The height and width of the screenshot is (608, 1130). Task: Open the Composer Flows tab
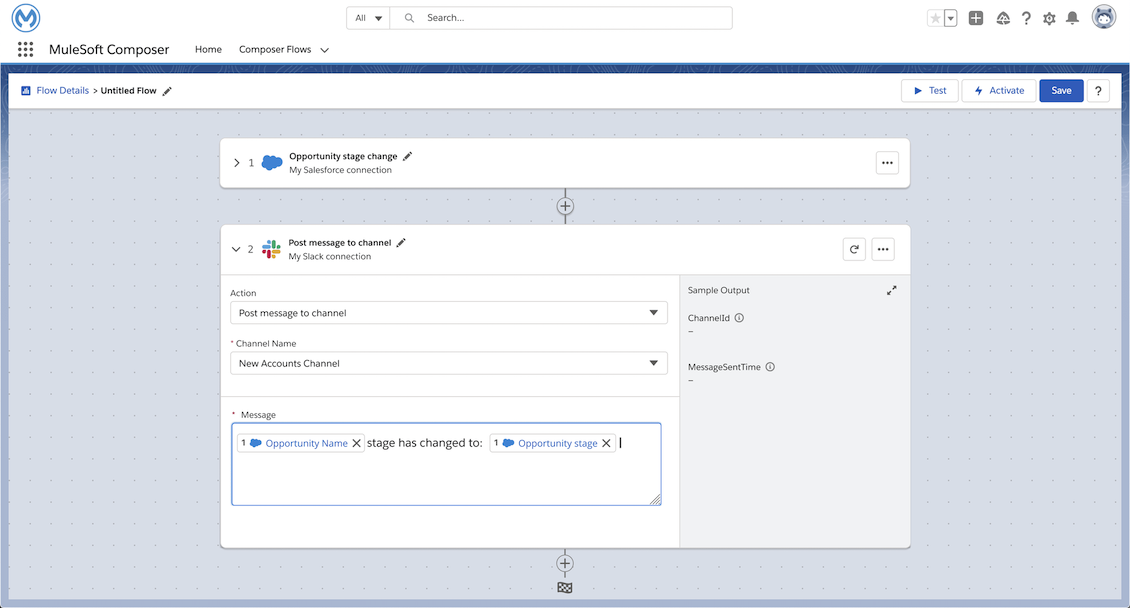(x=275, y=49)
